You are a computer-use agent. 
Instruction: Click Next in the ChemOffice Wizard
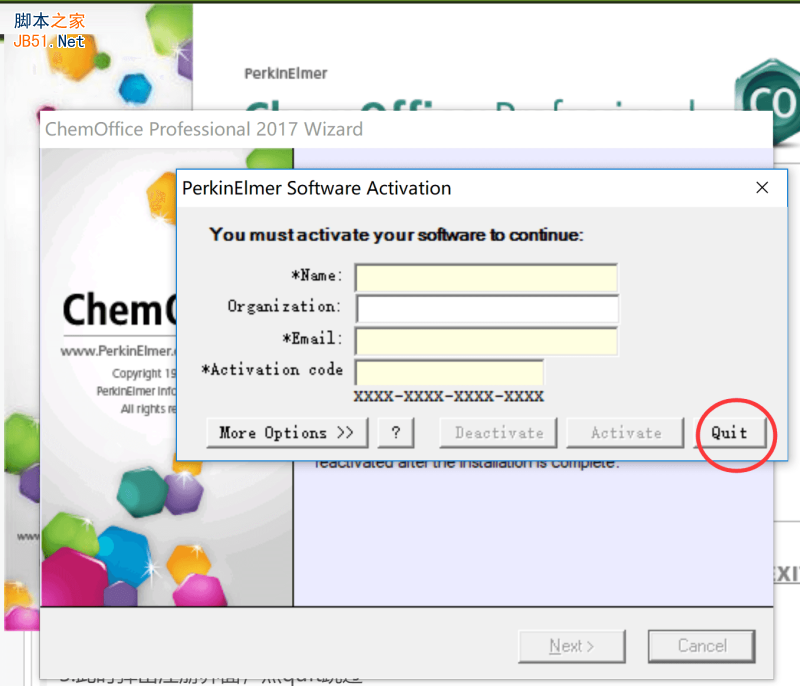coord(572,646)
